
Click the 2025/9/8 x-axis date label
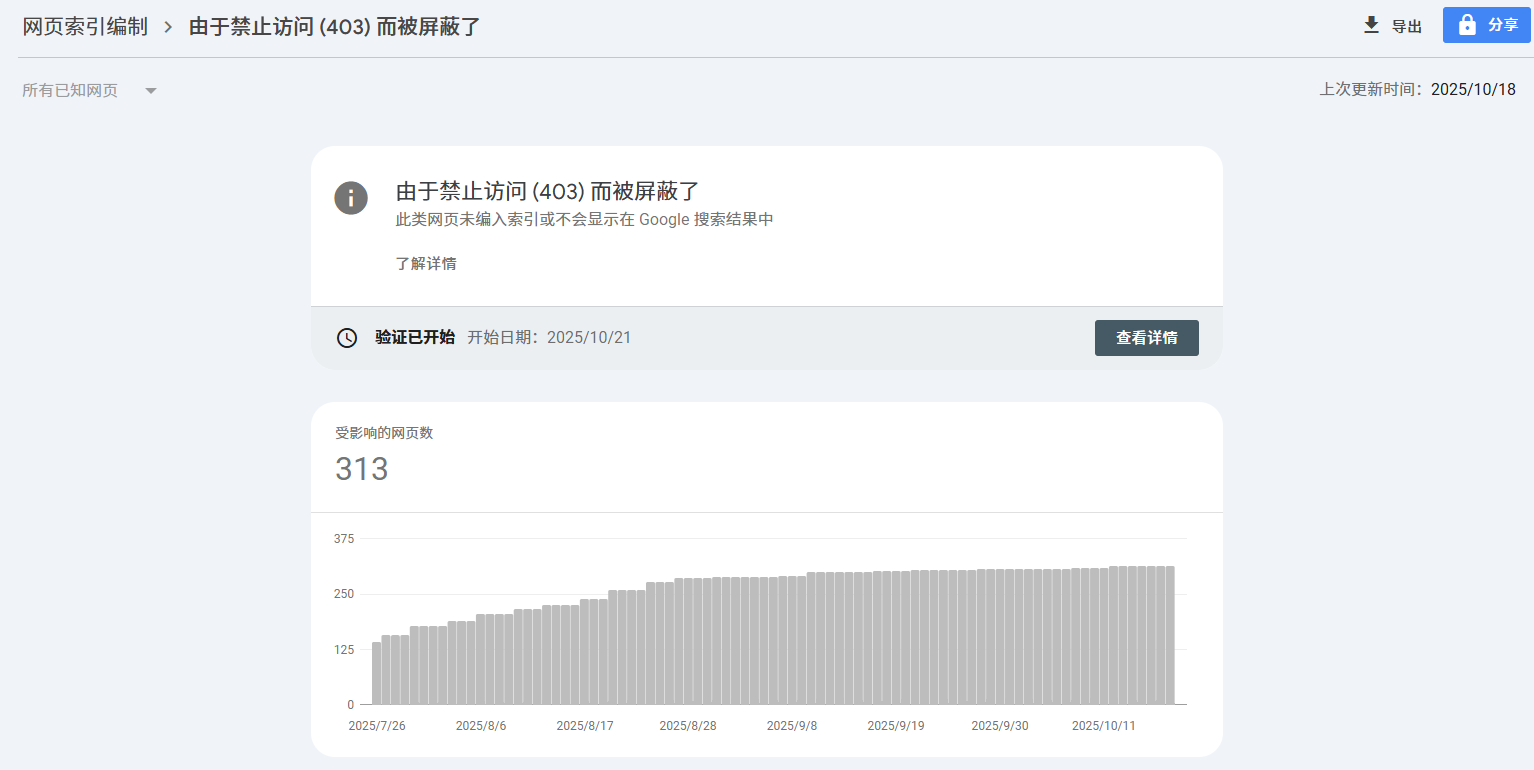792,725
